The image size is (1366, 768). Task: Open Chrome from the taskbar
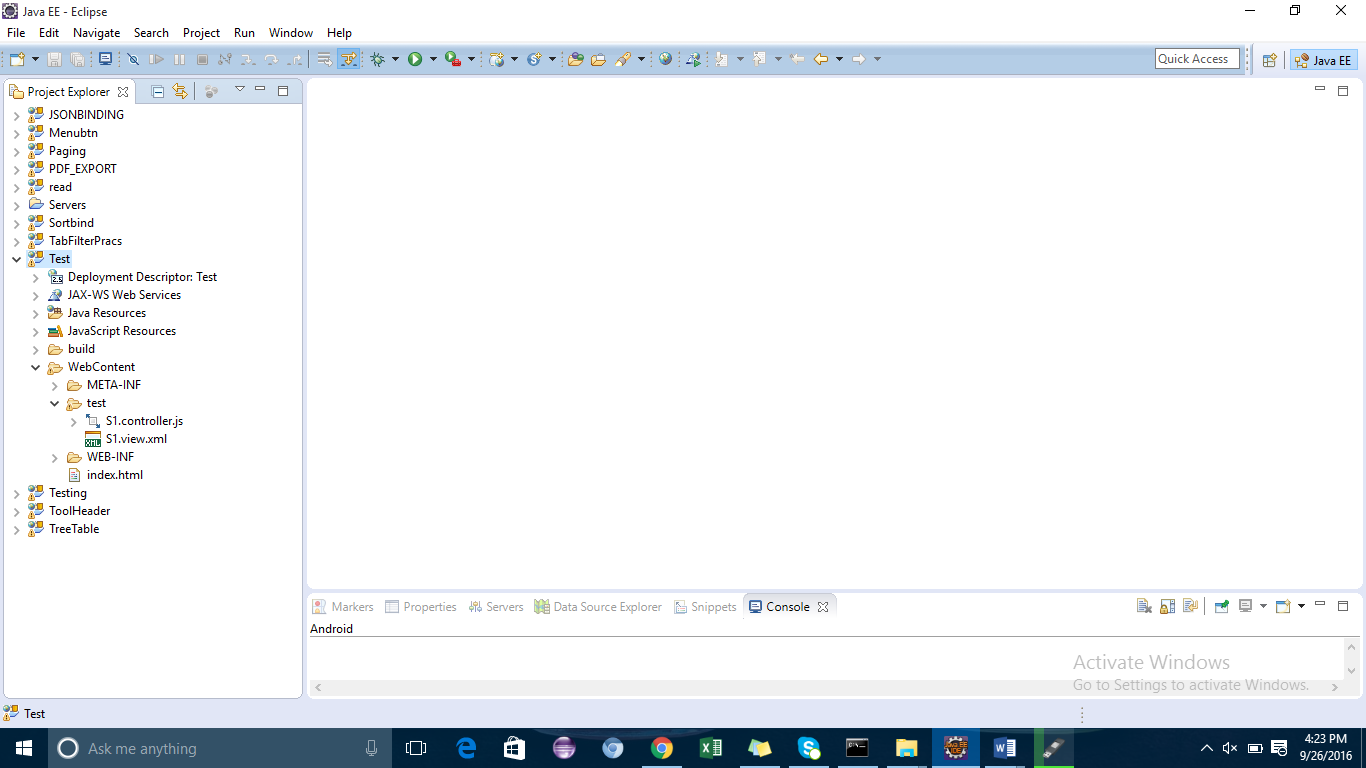click(661, 747)
